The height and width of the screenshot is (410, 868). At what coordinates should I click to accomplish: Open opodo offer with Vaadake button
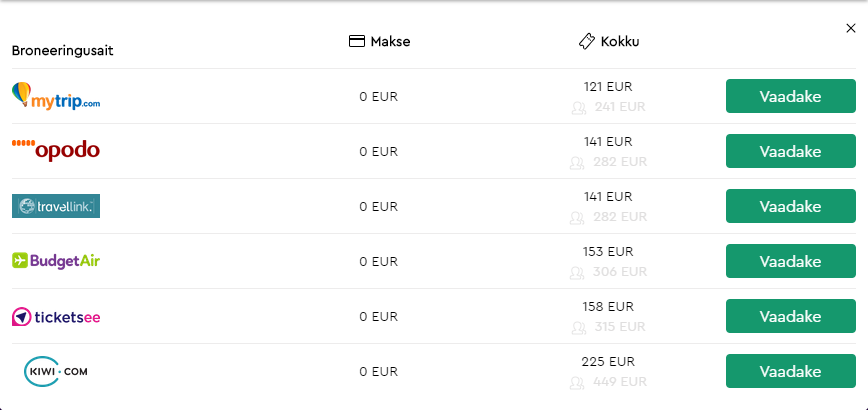point(790,151)
